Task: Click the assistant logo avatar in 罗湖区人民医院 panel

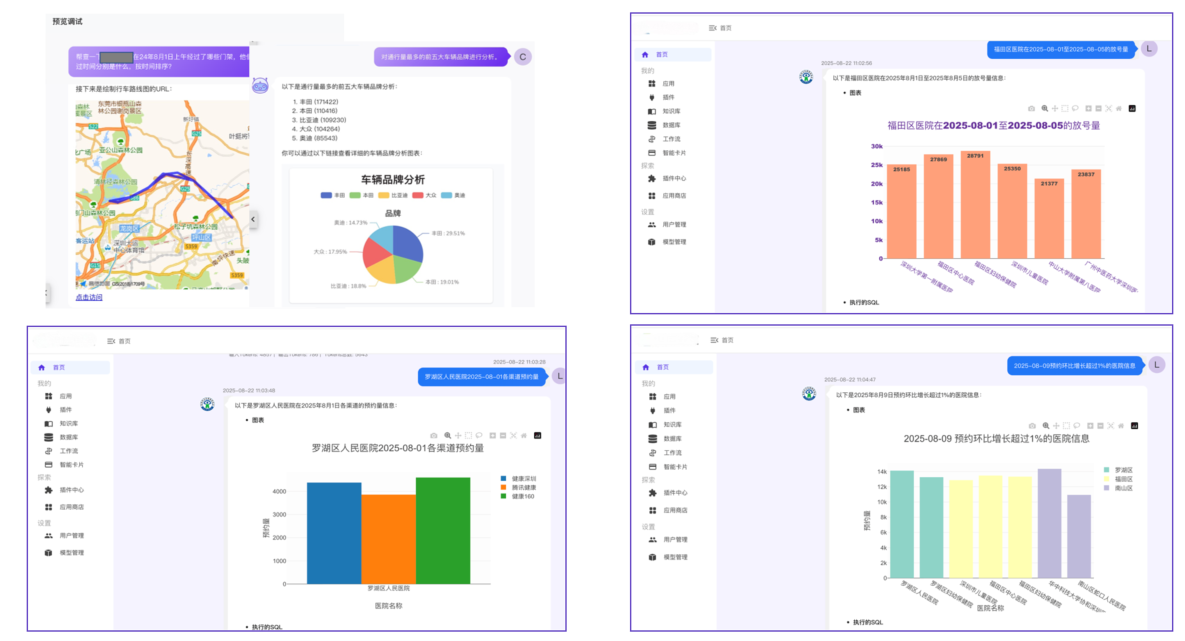Action: tap(207, 404)
